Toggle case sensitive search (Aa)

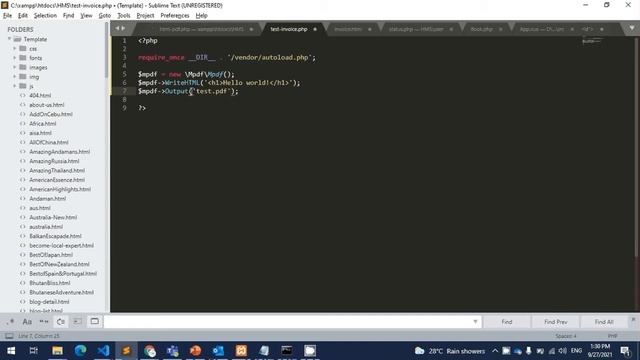coord(27,322)
